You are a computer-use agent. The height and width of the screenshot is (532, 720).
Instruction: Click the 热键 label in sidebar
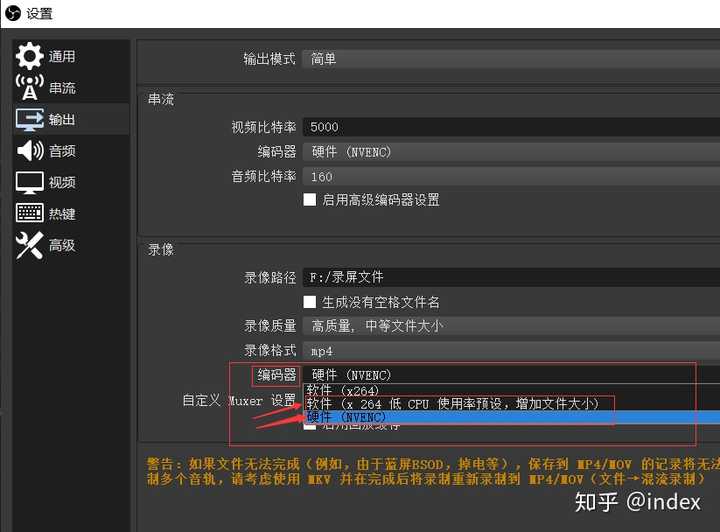pyautogui.click(x=62, y=214)
